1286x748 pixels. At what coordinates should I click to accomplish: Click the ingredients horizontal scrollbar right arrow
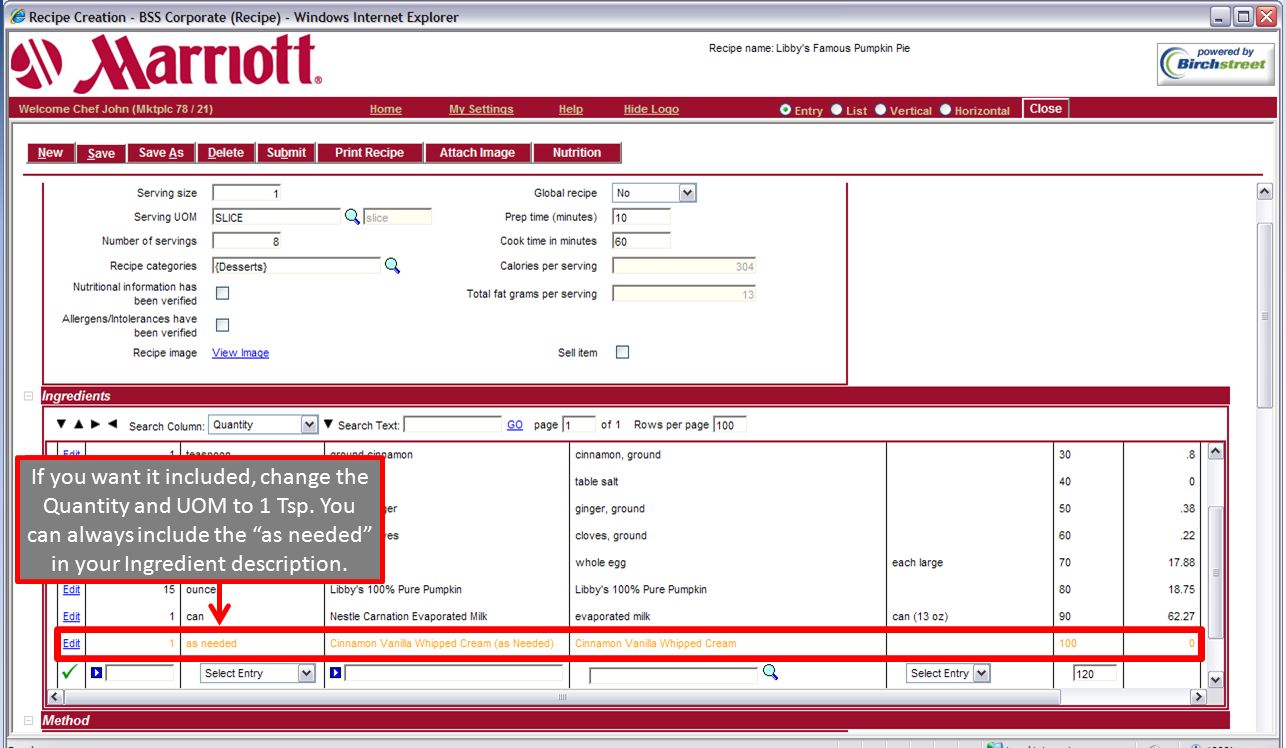point(1199,696)
